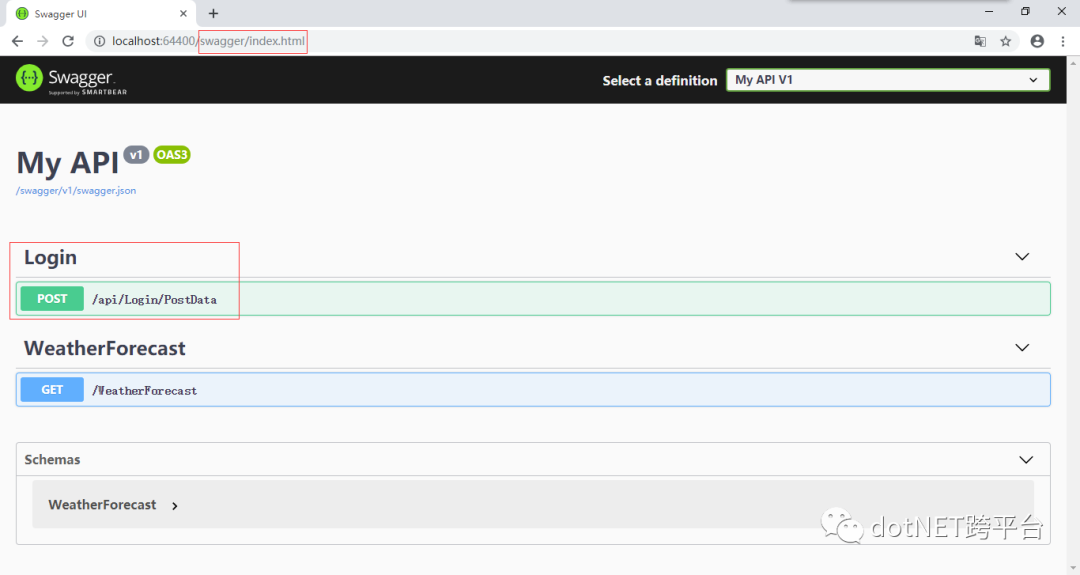Open the My API V1 definition dropdown
1080x575 pixels.
tap(888, 80)
